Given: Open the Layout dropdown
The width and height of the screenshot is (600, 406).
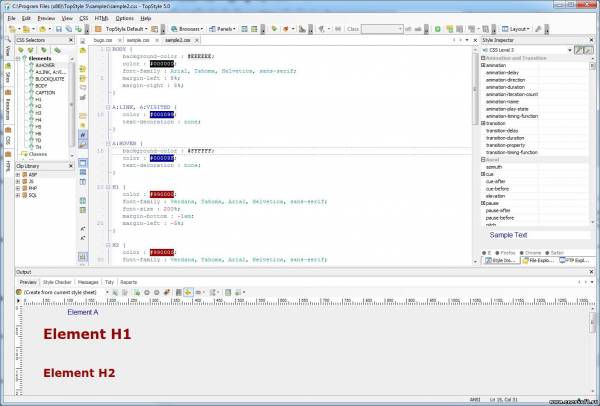Looking at the screenshot, I should 516,29.
